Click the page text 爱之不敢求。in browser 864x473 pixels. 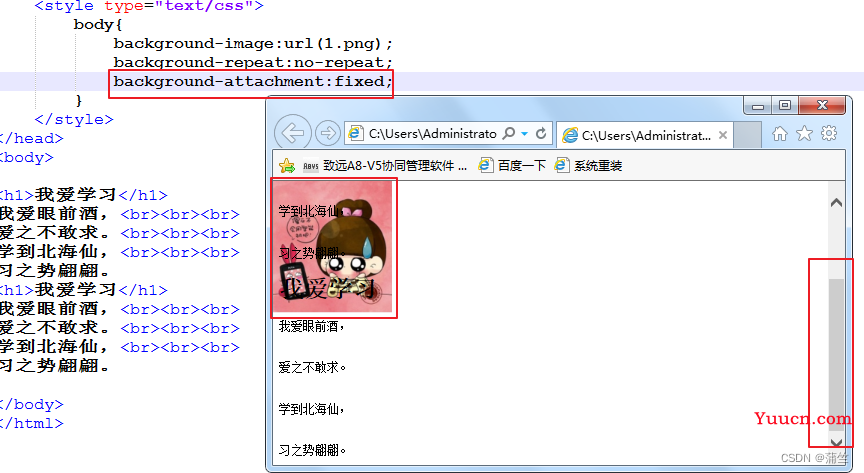(x=312, y=368)
